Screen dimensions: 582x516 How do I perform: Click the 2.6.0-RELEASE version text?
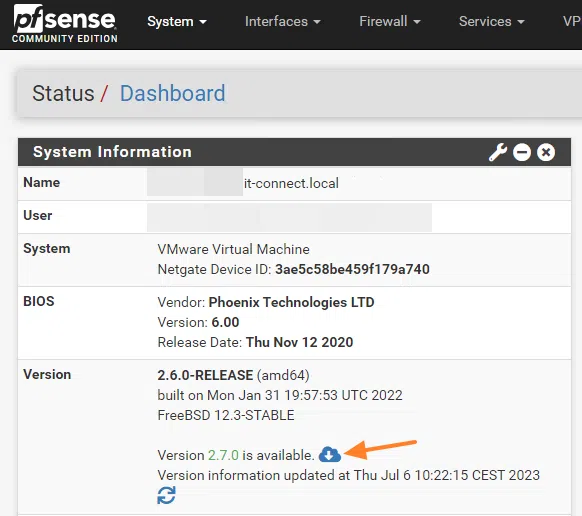coord(205,375)
